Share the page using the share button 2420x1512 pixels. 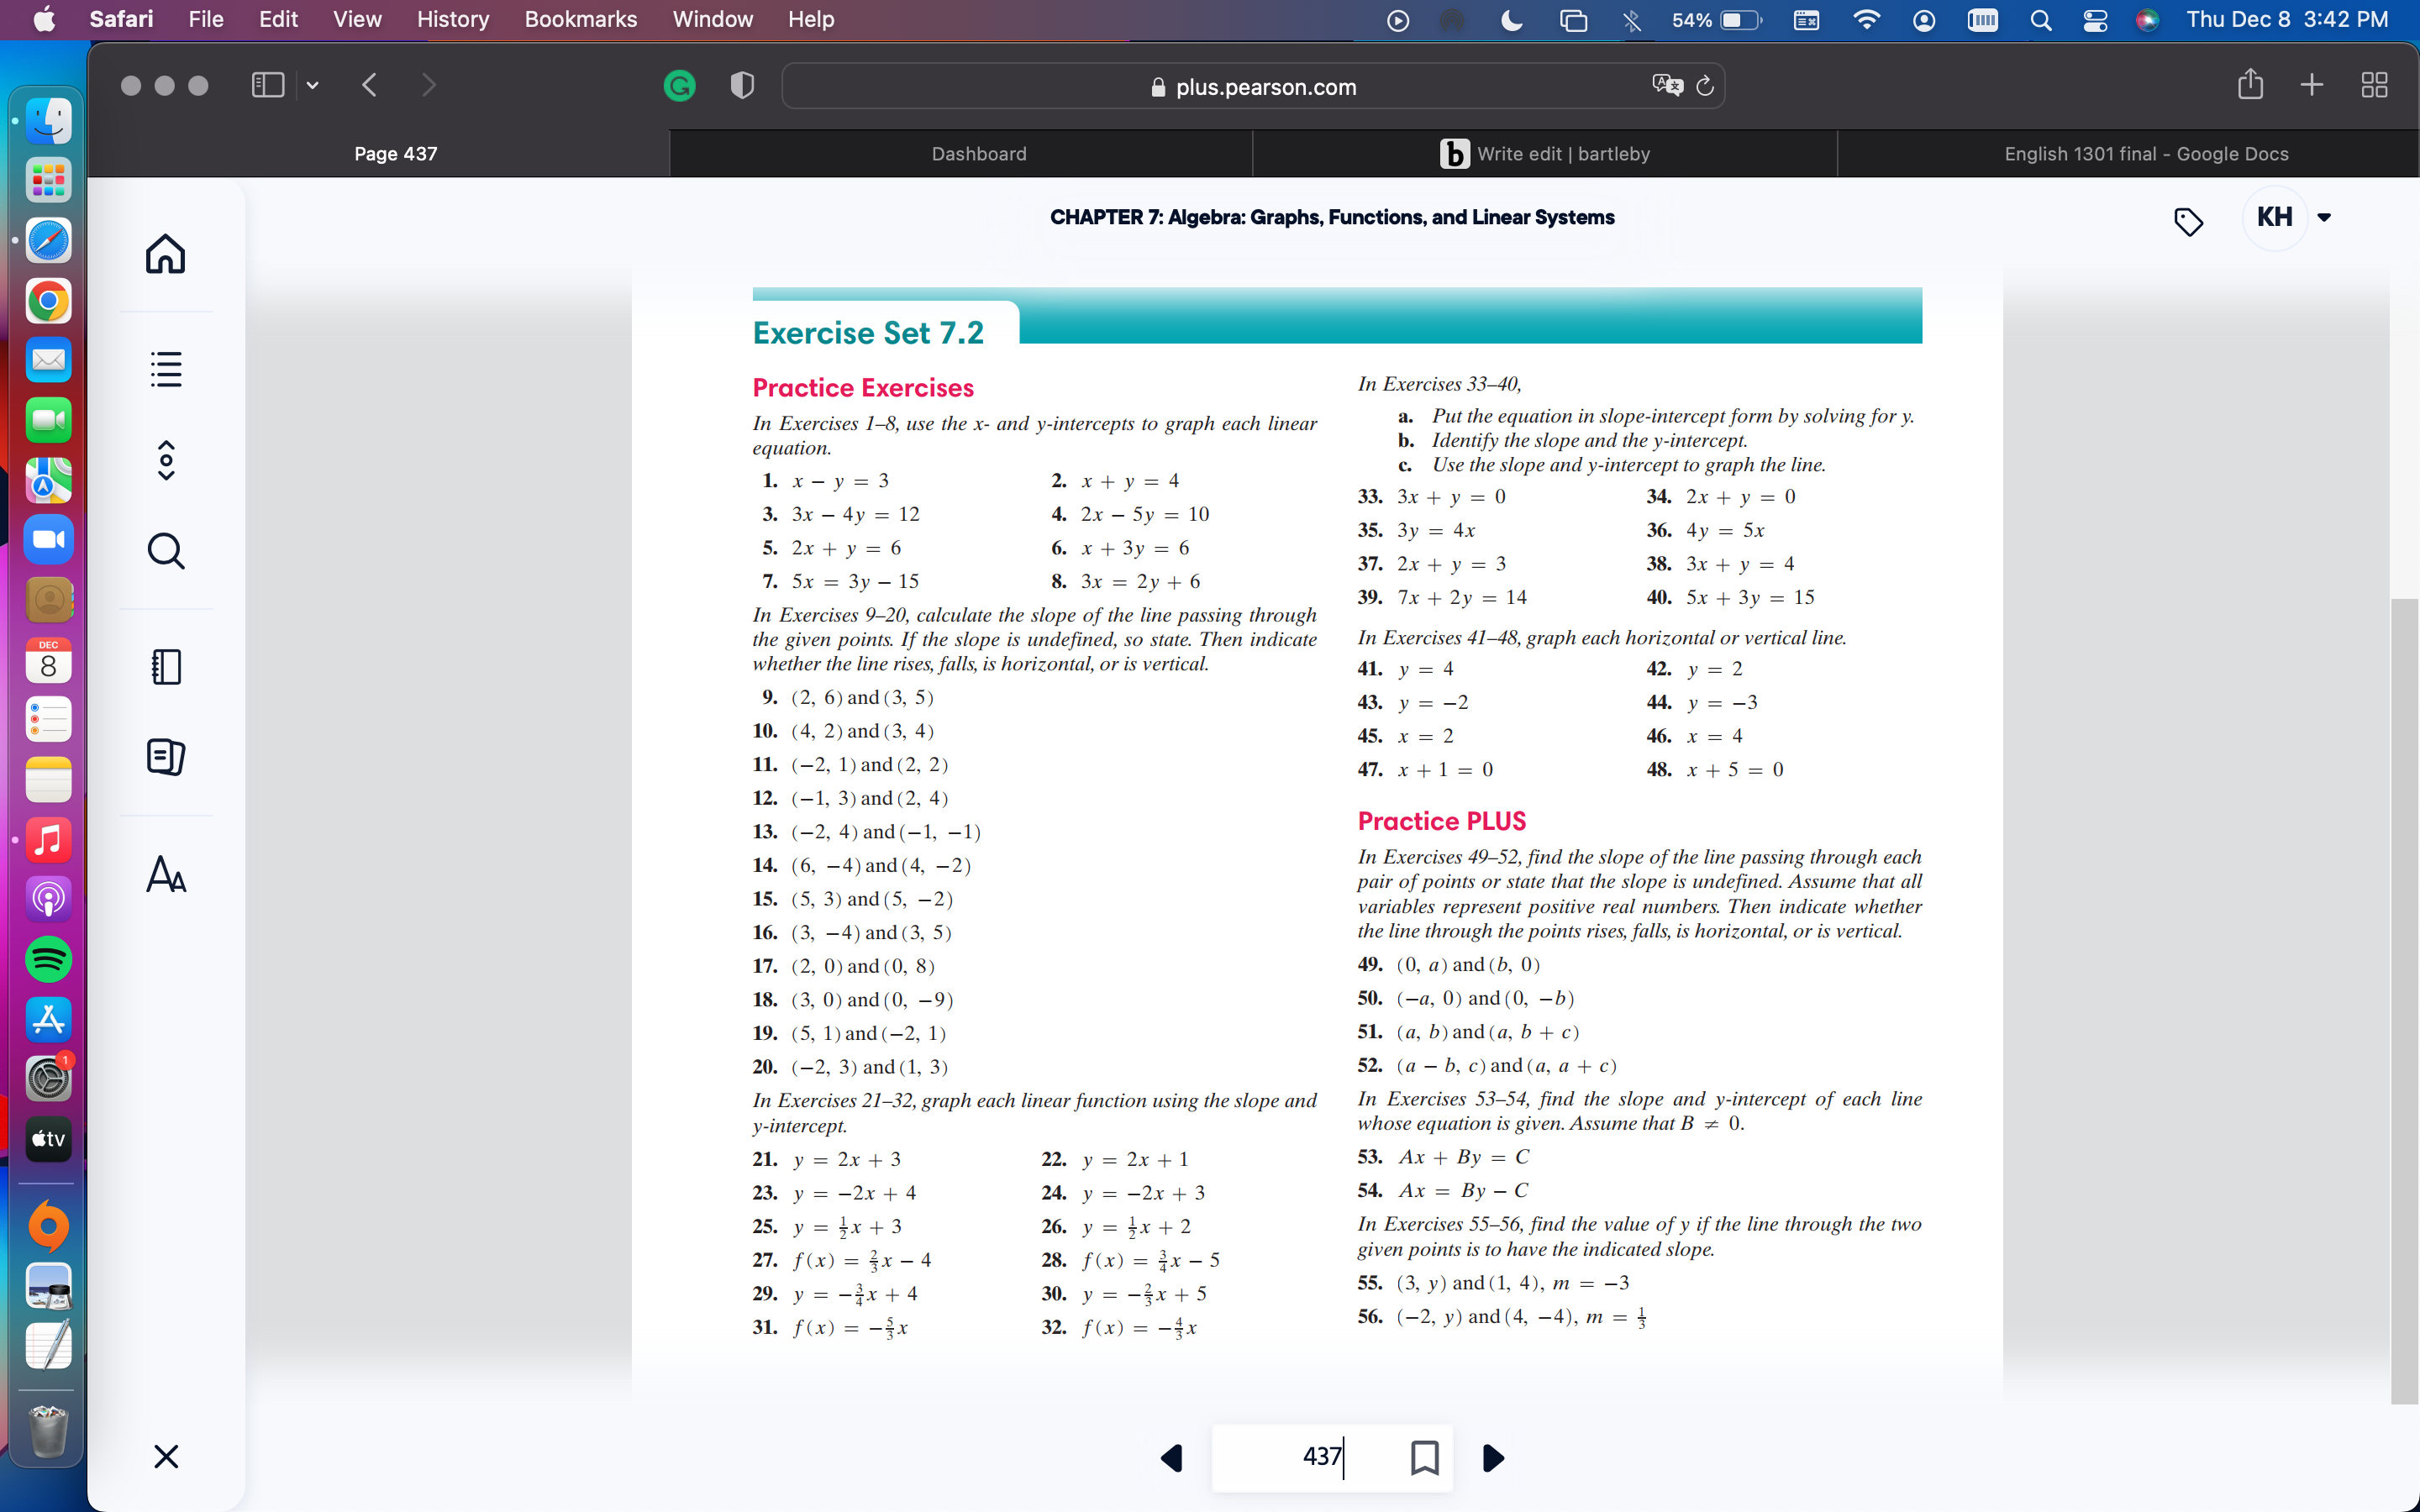(2250, 85)
